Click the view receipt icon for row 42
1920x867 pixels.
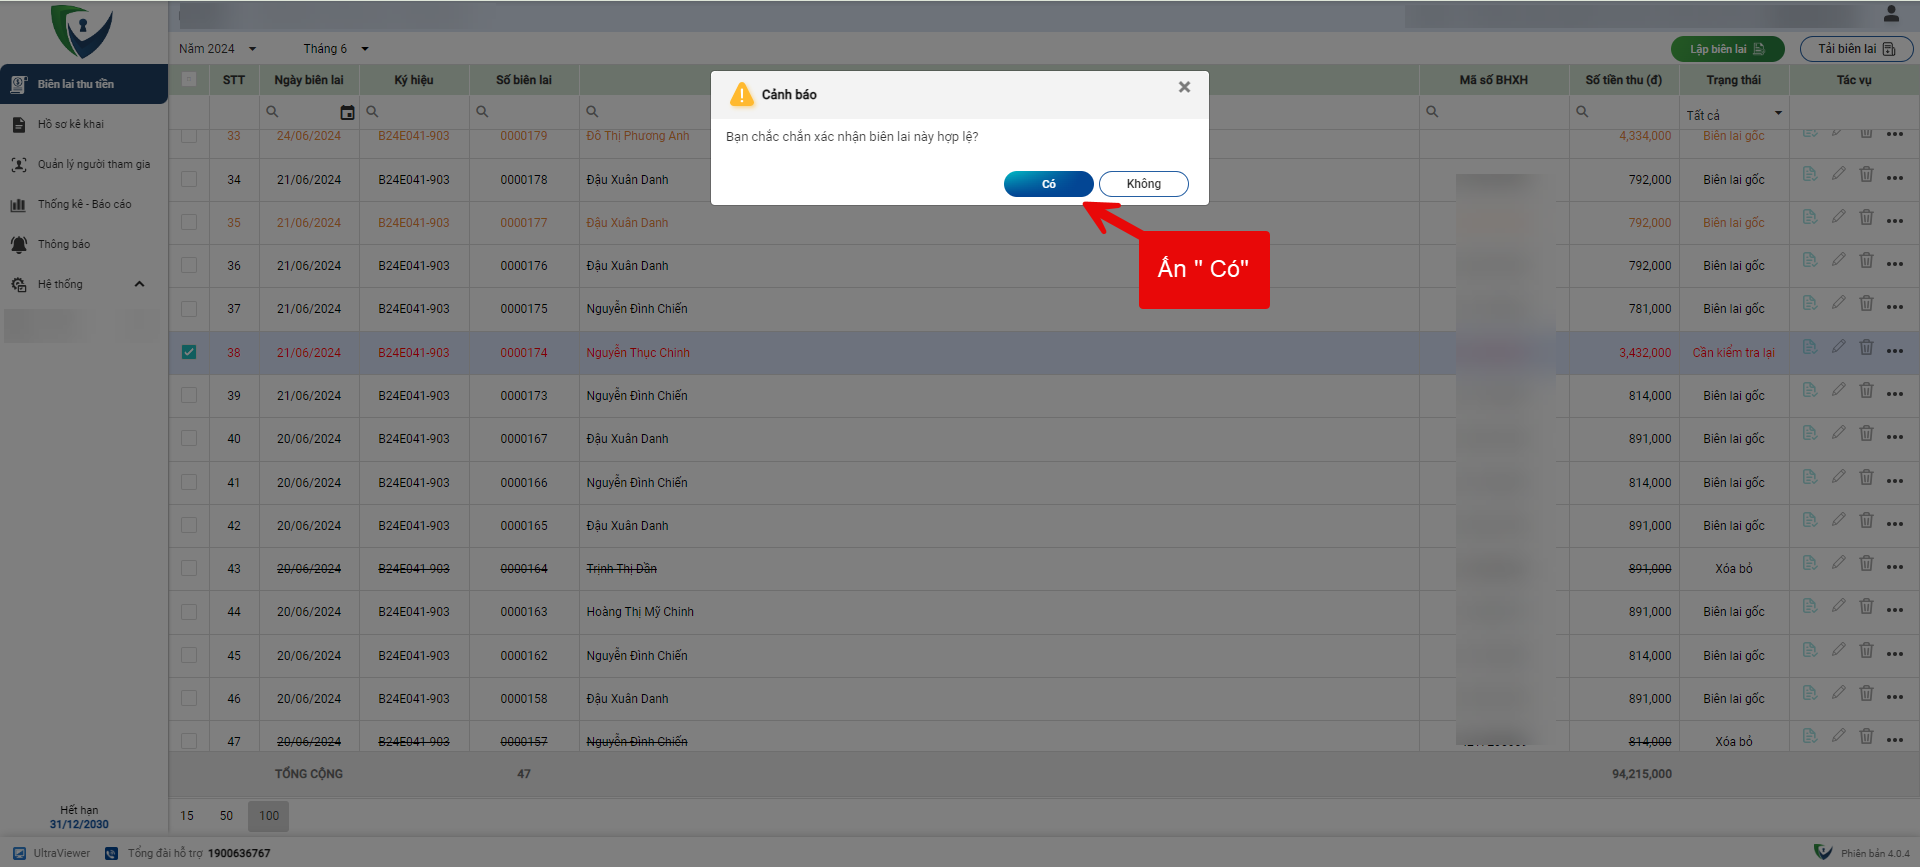[1809, 520]
